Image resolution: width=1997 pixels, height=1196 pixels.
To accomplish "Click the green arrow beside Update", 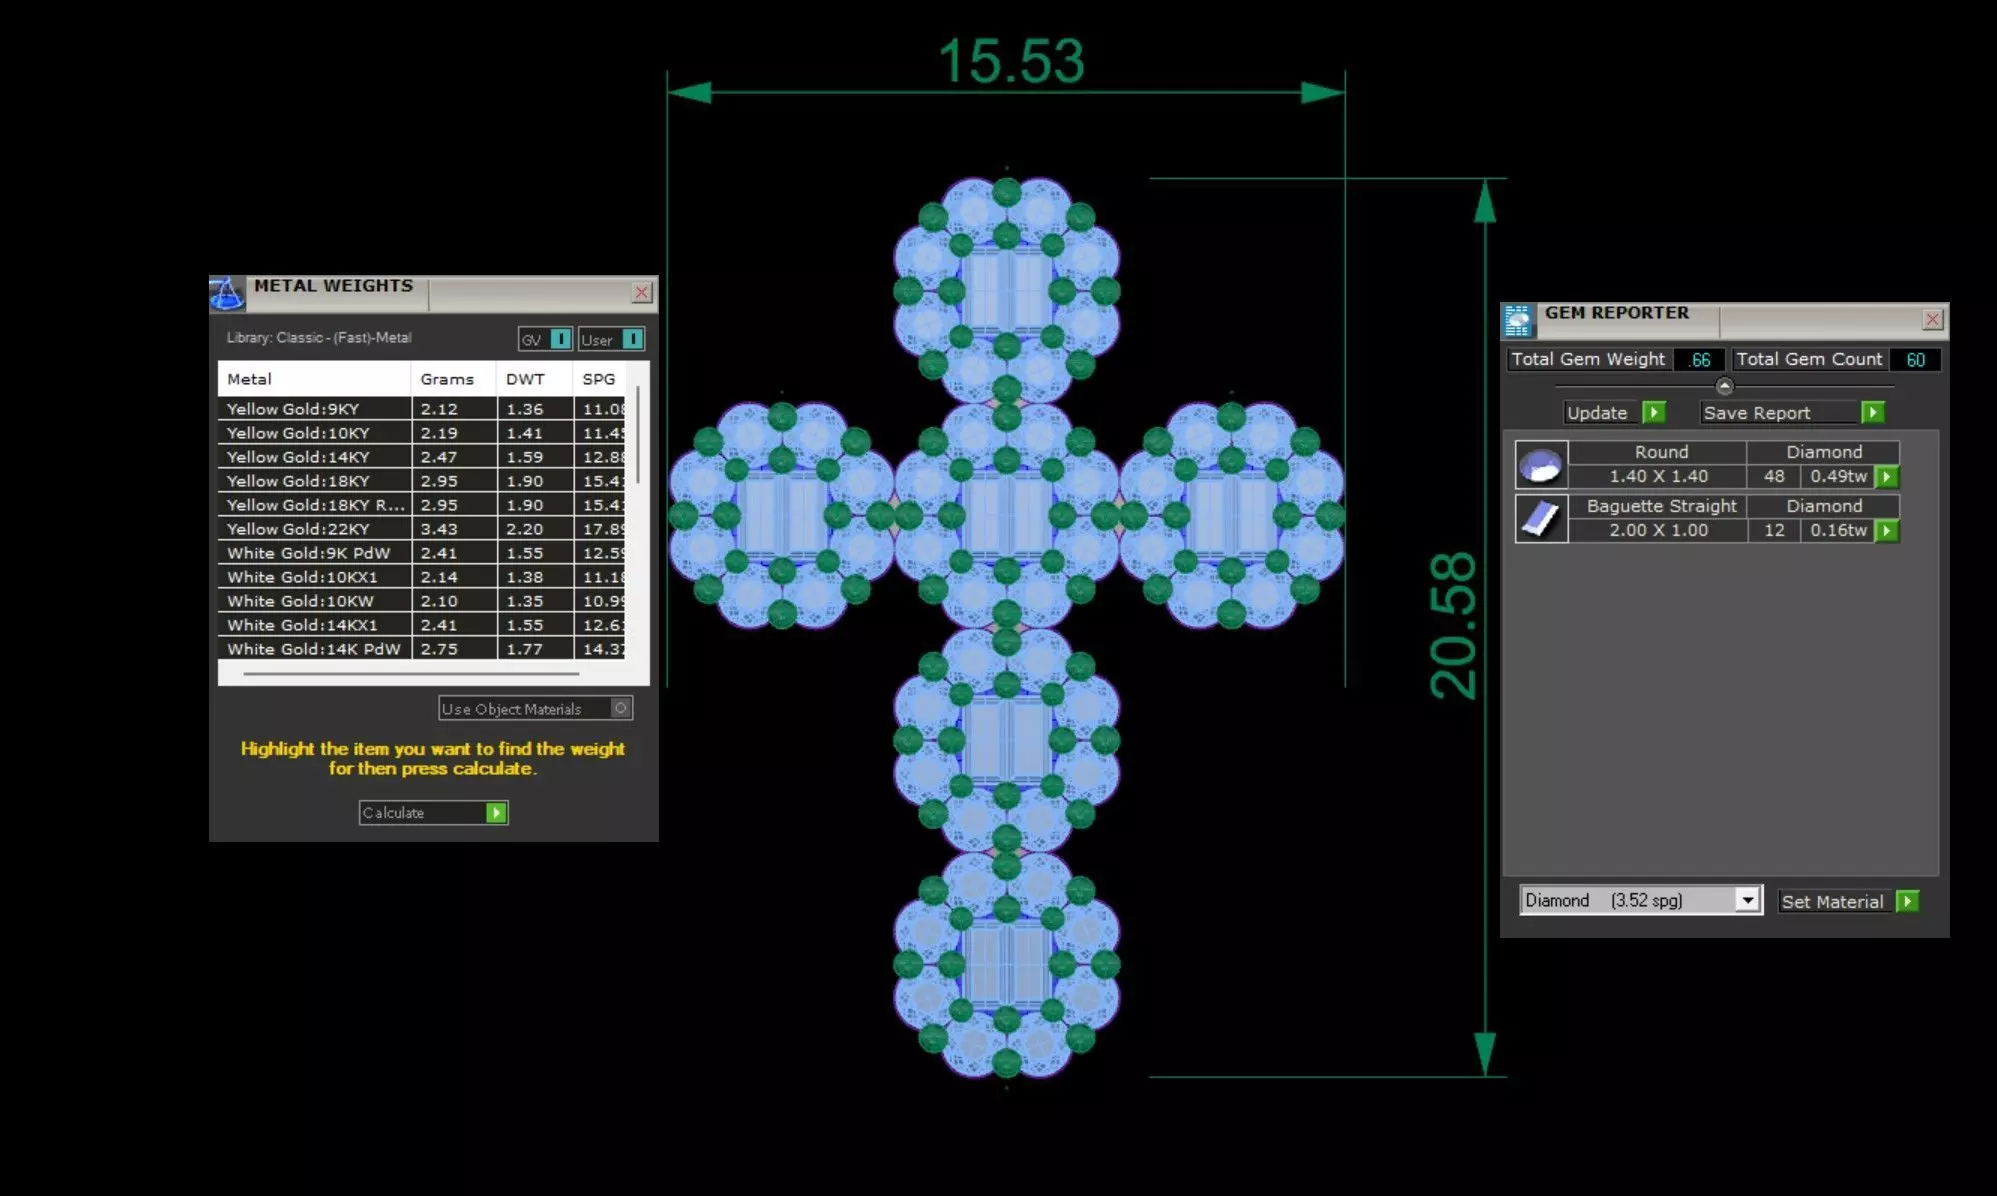I will point(1654,413).
